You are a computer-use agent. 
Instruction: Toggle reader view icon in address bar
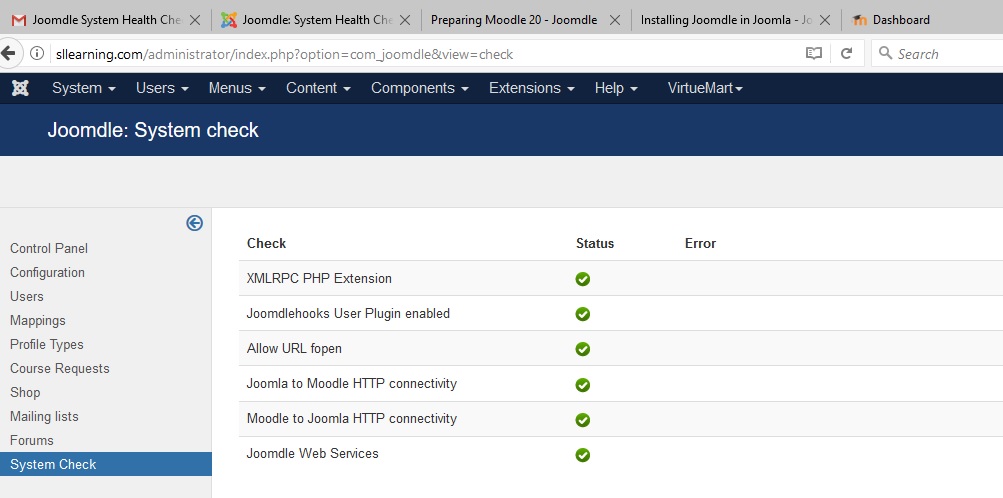tap(814, 54)
